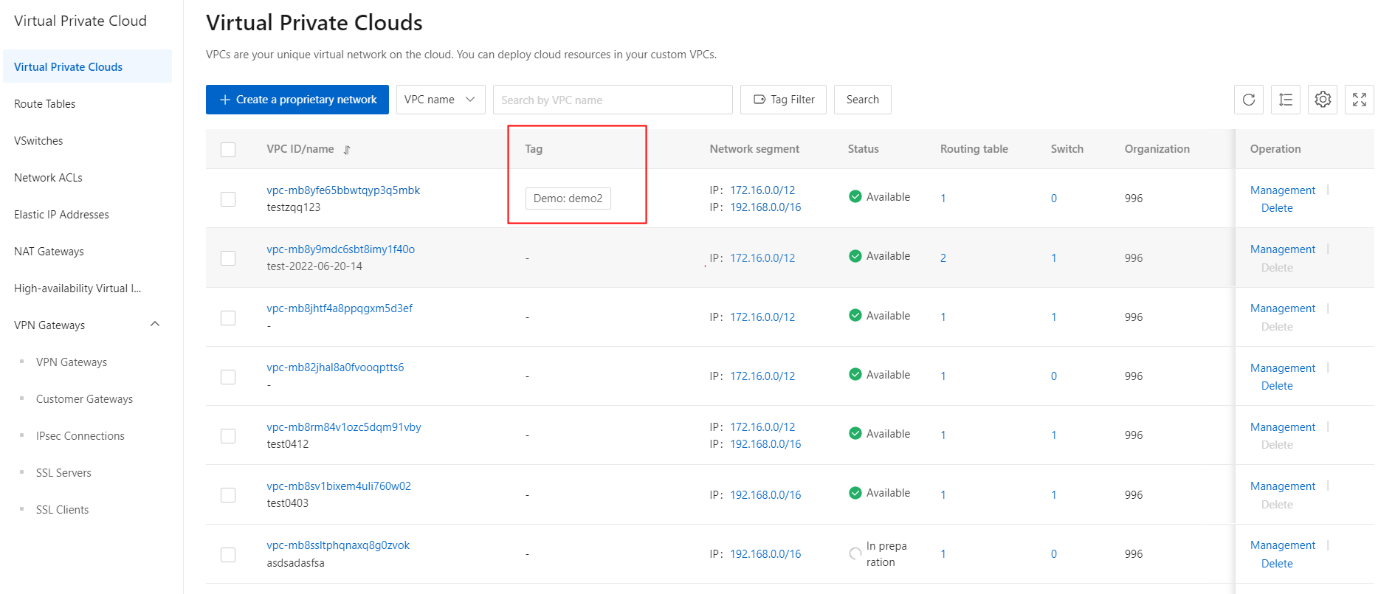
Task: Check the test-2022-06-20-14 VPC row
Action: click(x=228, y=258)
